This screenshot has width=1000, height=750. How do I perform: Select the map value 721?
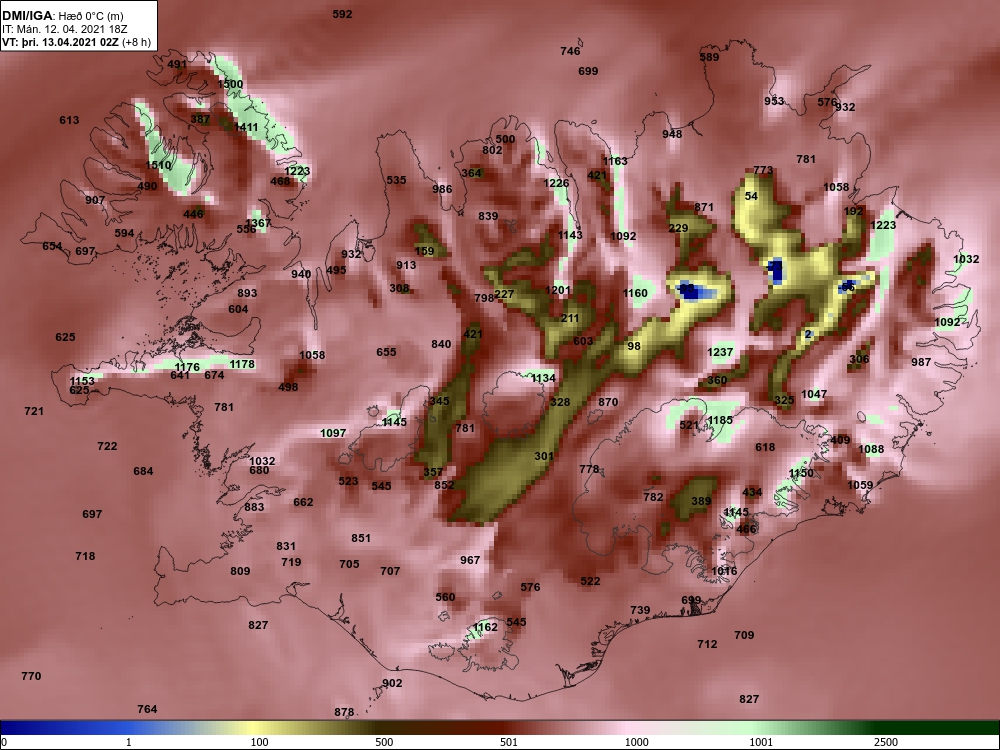click(34, 411)
